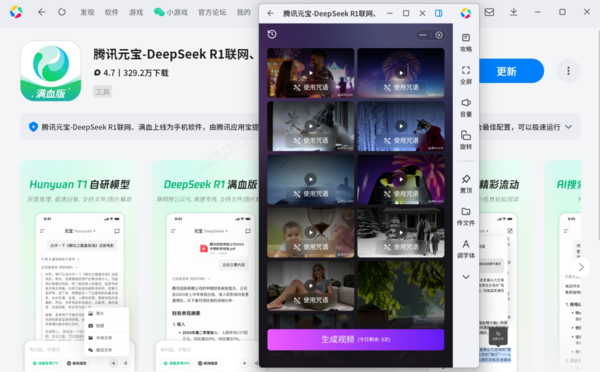Open the 传文件 file transfer icon

[x=466, y=216]
